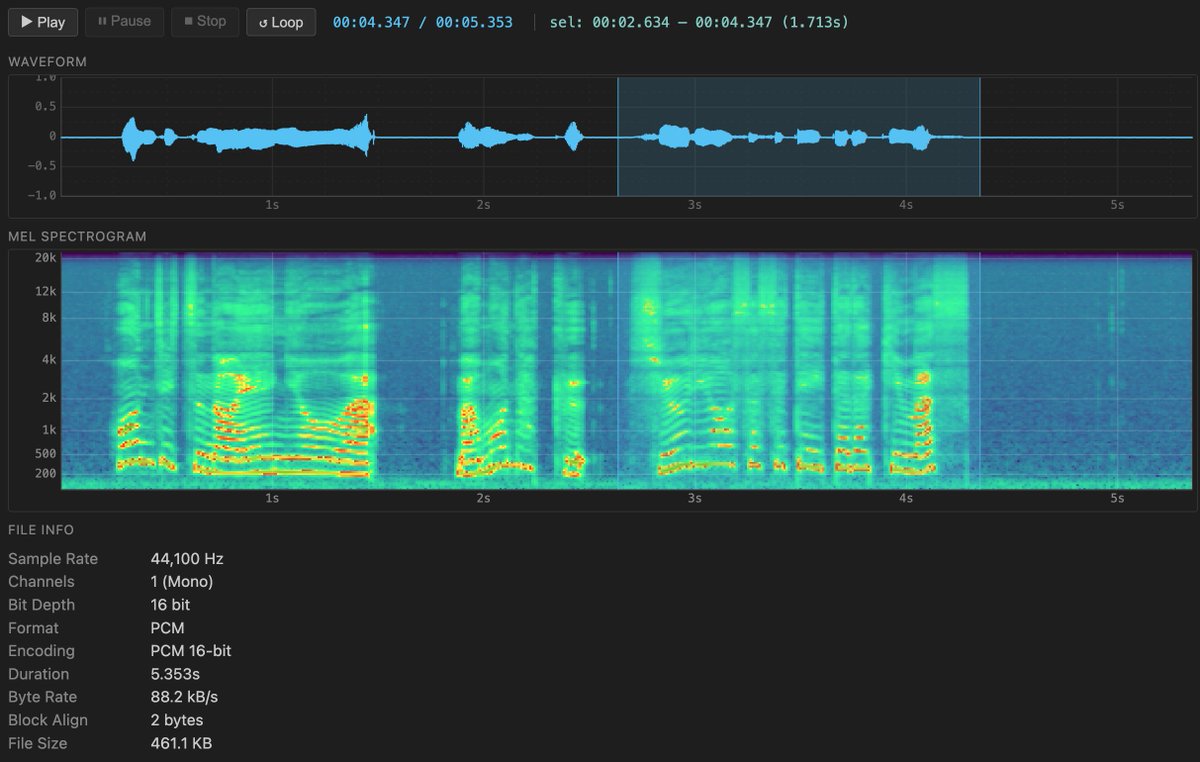Click the current time display 00:04.347 / 00:05.353

pos(423,22)
